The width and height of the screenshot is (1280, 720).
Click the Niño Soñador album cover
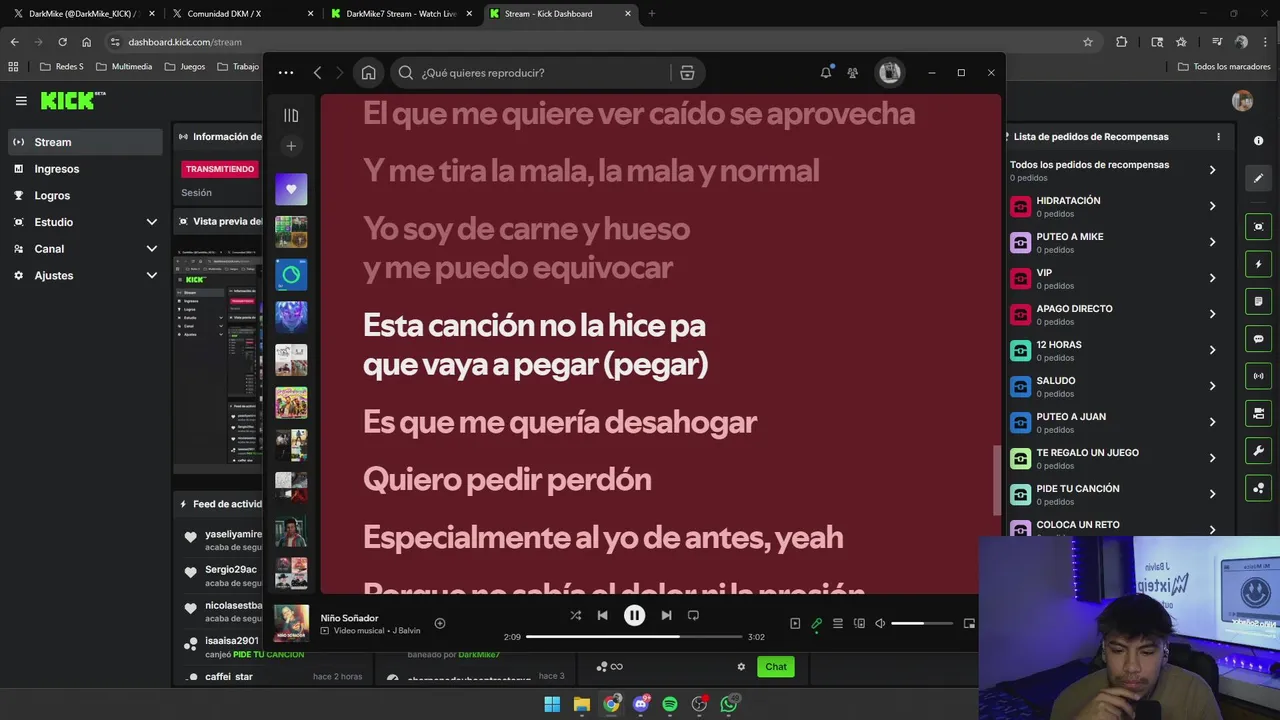[292, 623]
